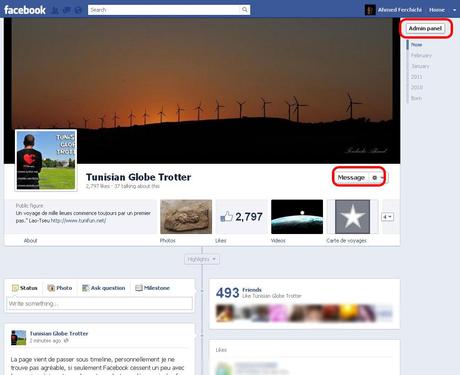Screen dimensions: 460x375
Task: Click the Write something field
Action: pyautogui.click(x=99, y=304)
